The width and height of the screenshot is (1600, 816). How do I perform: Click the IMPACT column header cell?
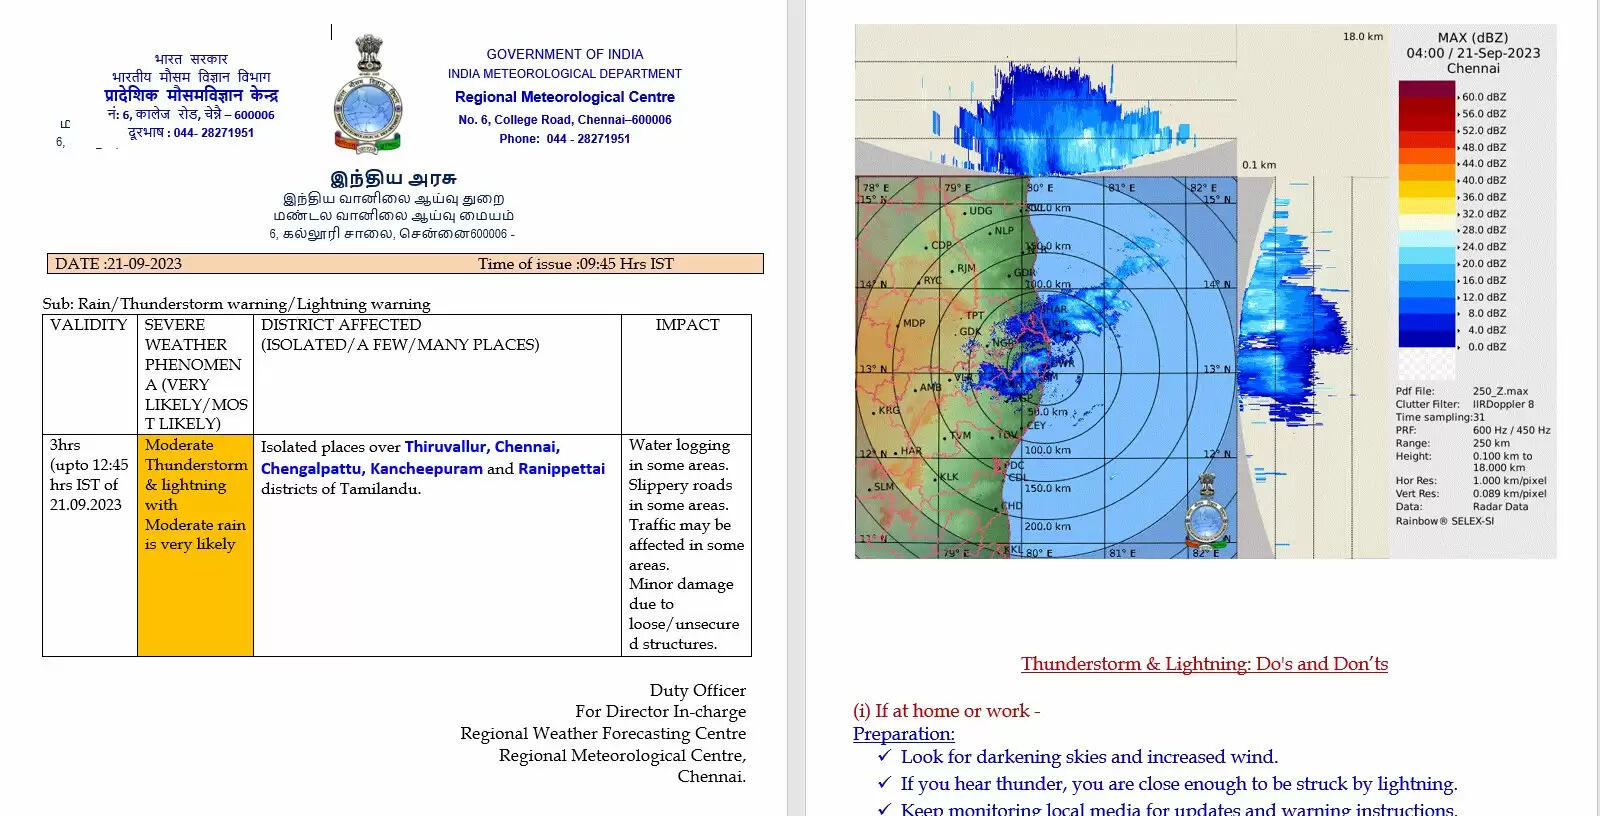(x=687, y=325)
